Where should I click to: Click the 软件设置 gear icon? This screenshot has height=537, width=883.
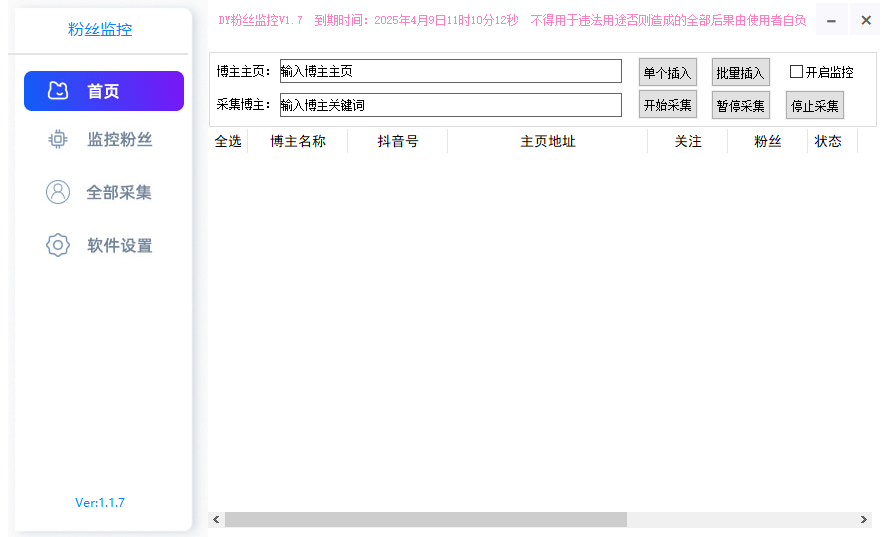point(58,245)
